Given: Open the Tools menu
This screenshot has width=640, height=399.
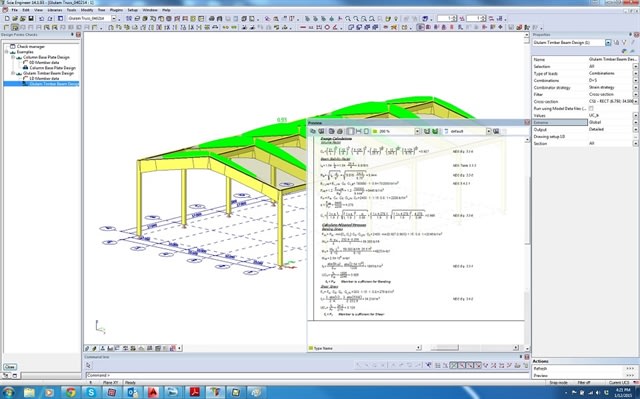Looking at the screenshot, I should point(71,10).
